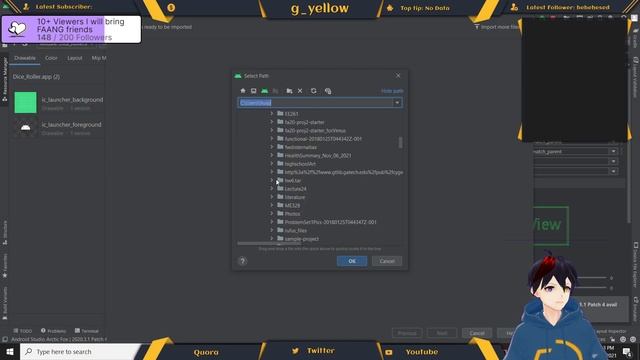Switch to the Color tab
This screenshot has height=360, width=640.
coord(51,58)
